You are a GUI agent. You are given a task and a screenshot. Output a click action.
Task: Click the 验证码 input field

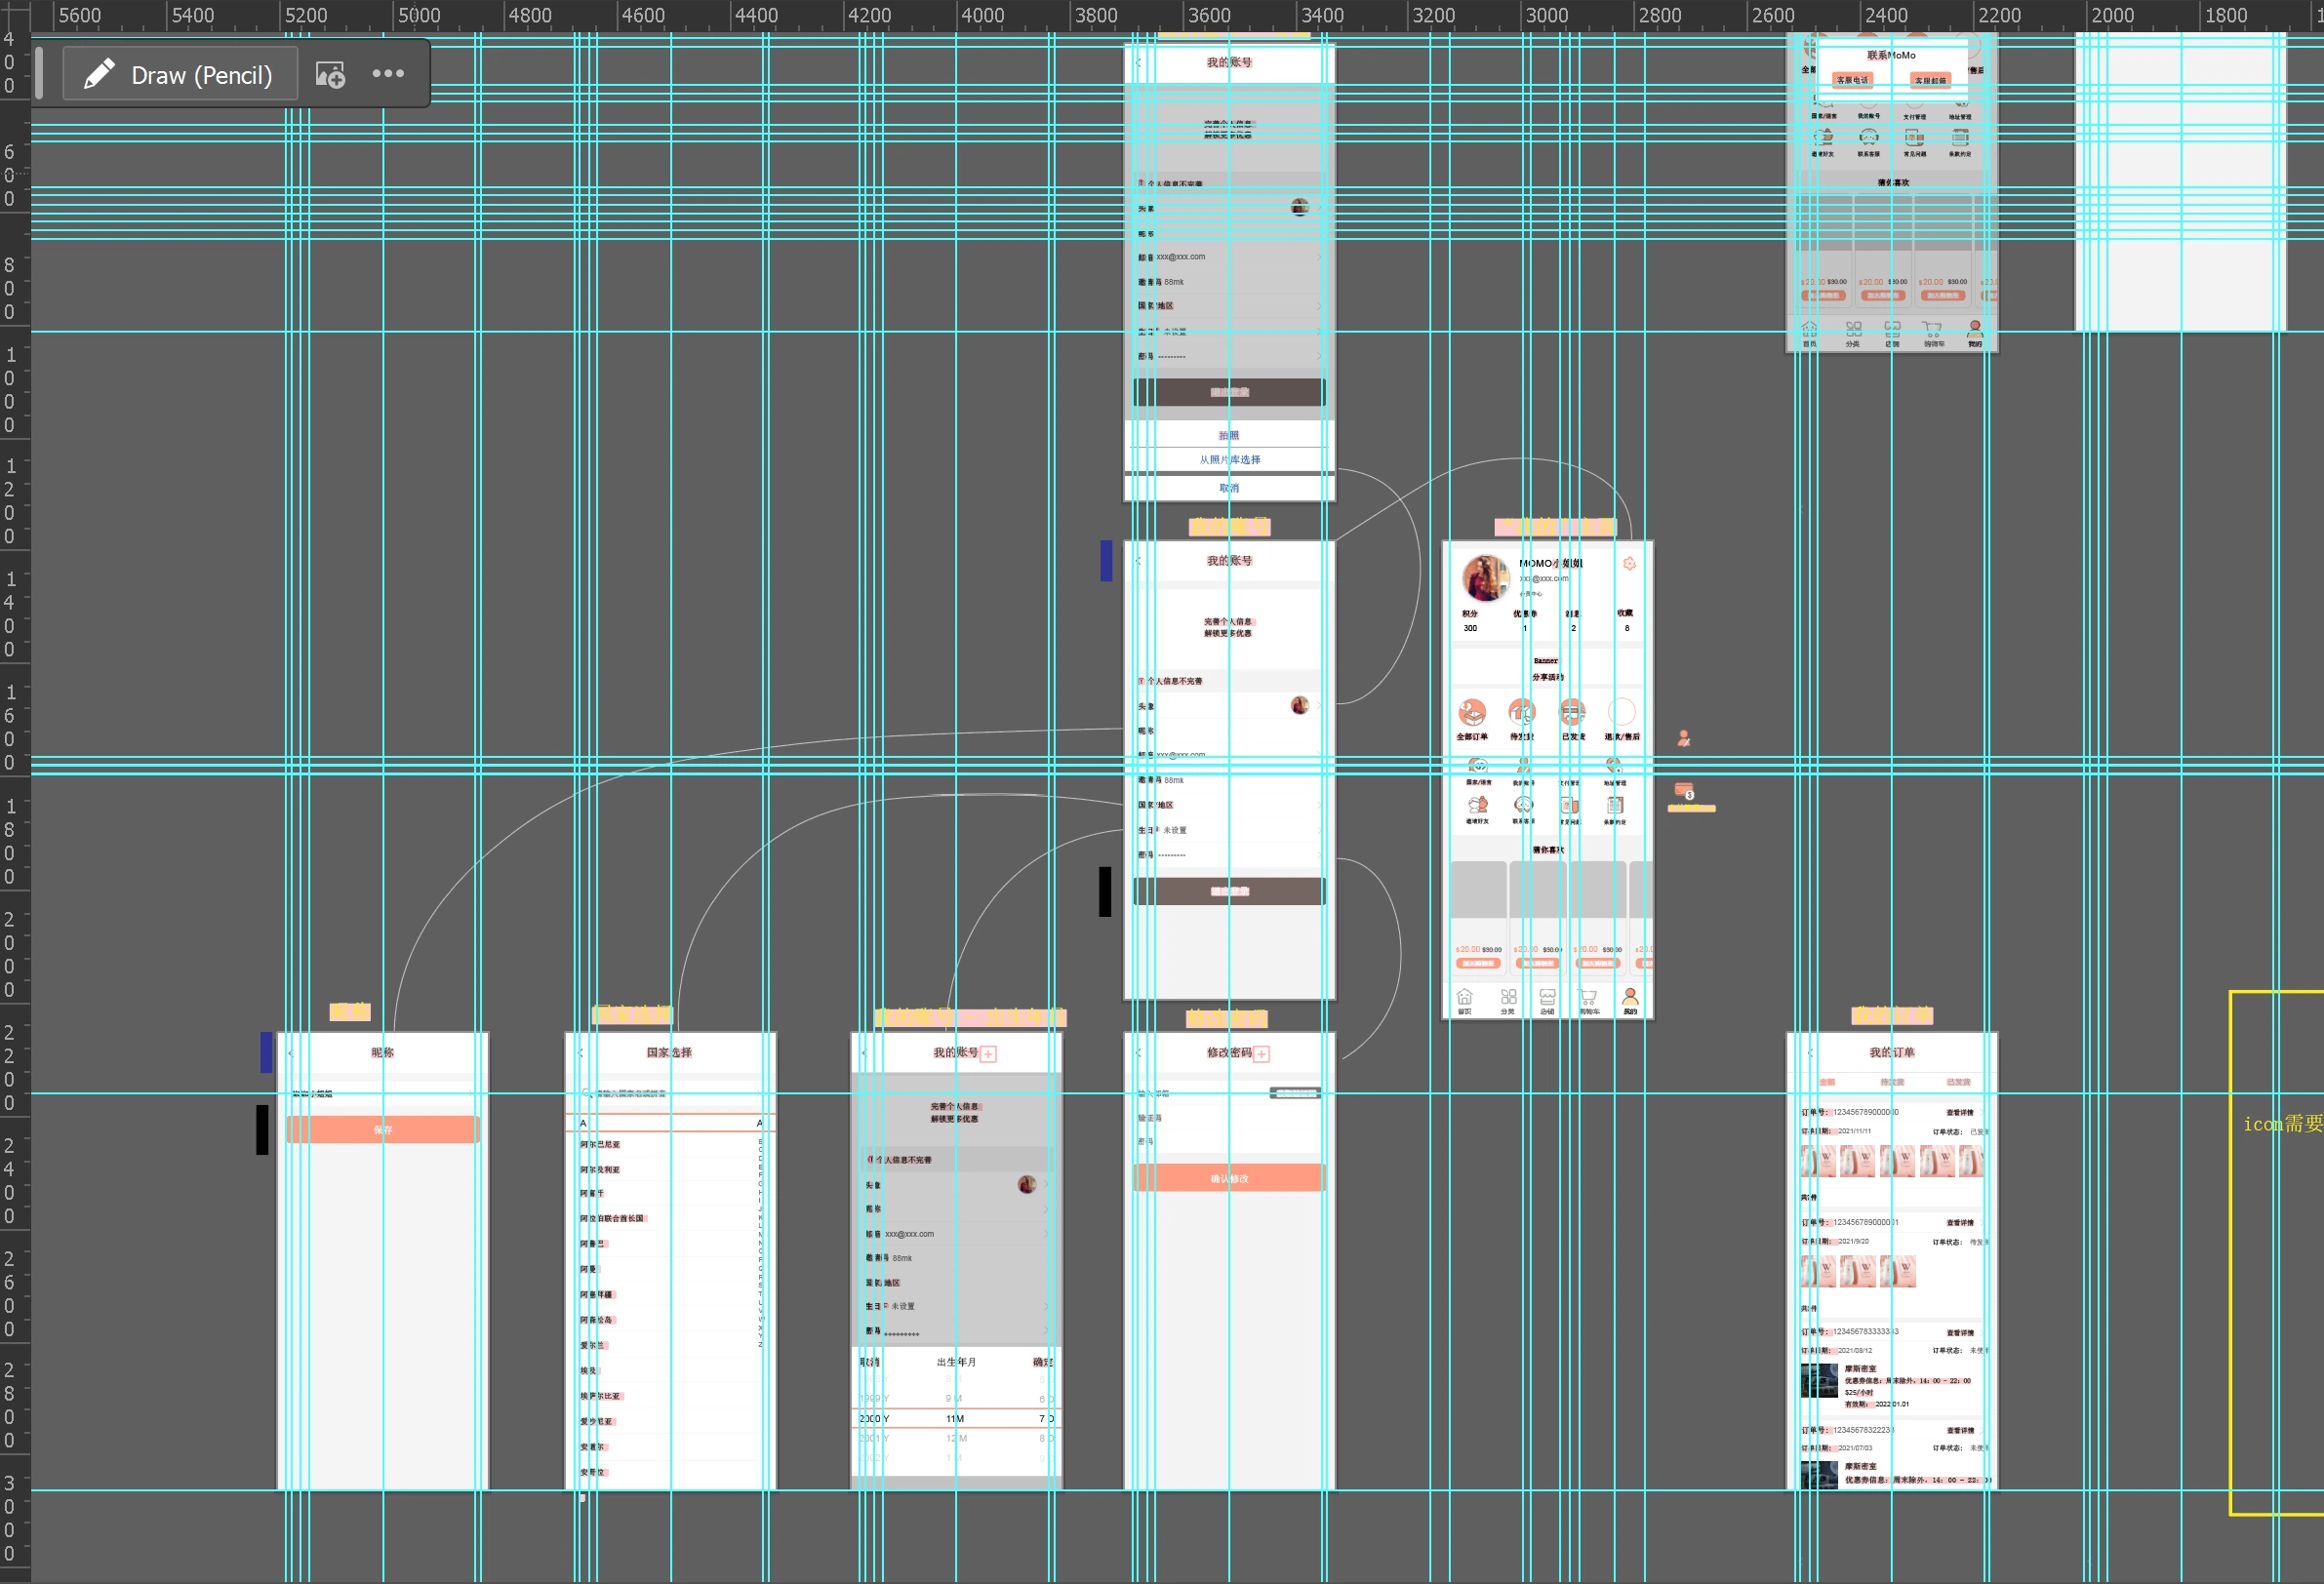[x=1229, y=1117]
